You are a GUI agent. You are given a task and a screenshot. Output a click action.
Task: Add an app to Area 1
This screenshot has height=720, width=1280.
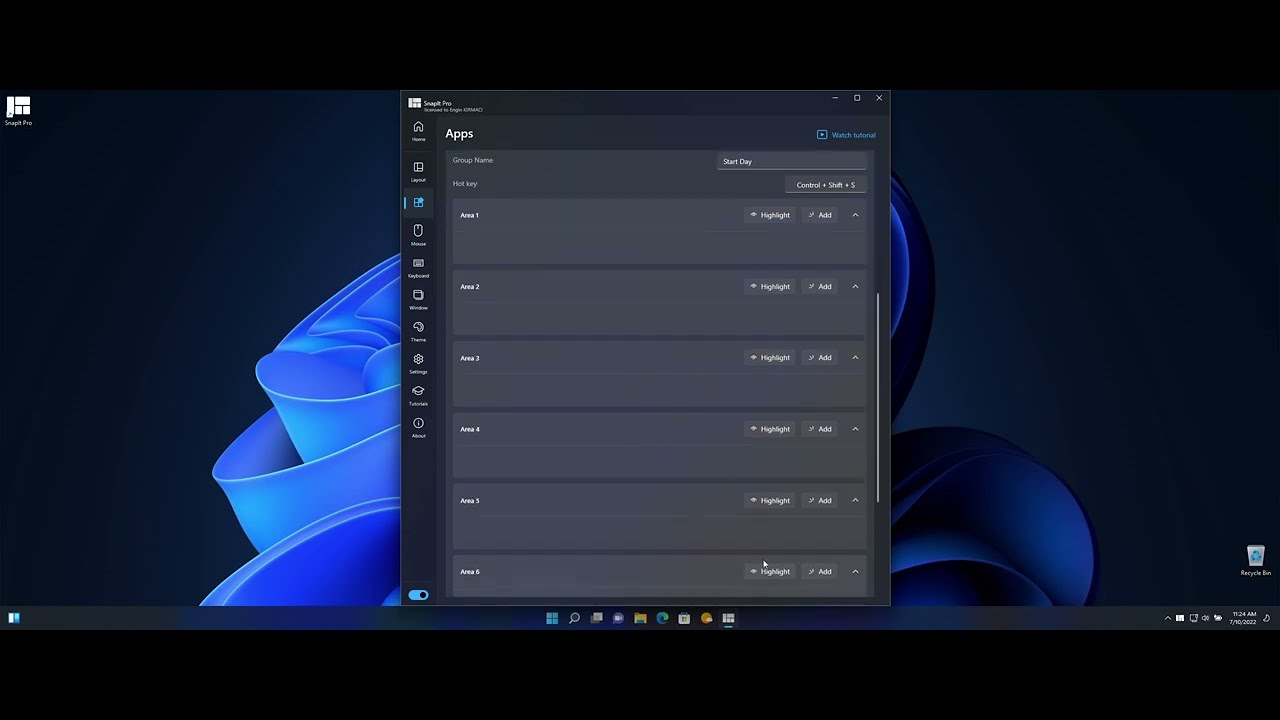coord(820,215)
